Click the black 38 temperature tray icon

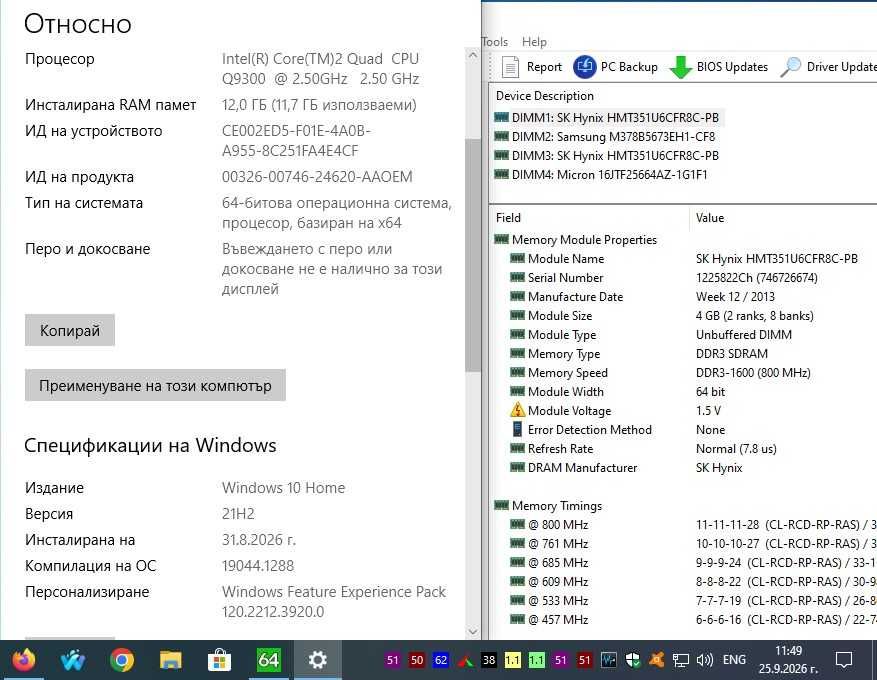[489, 660]
